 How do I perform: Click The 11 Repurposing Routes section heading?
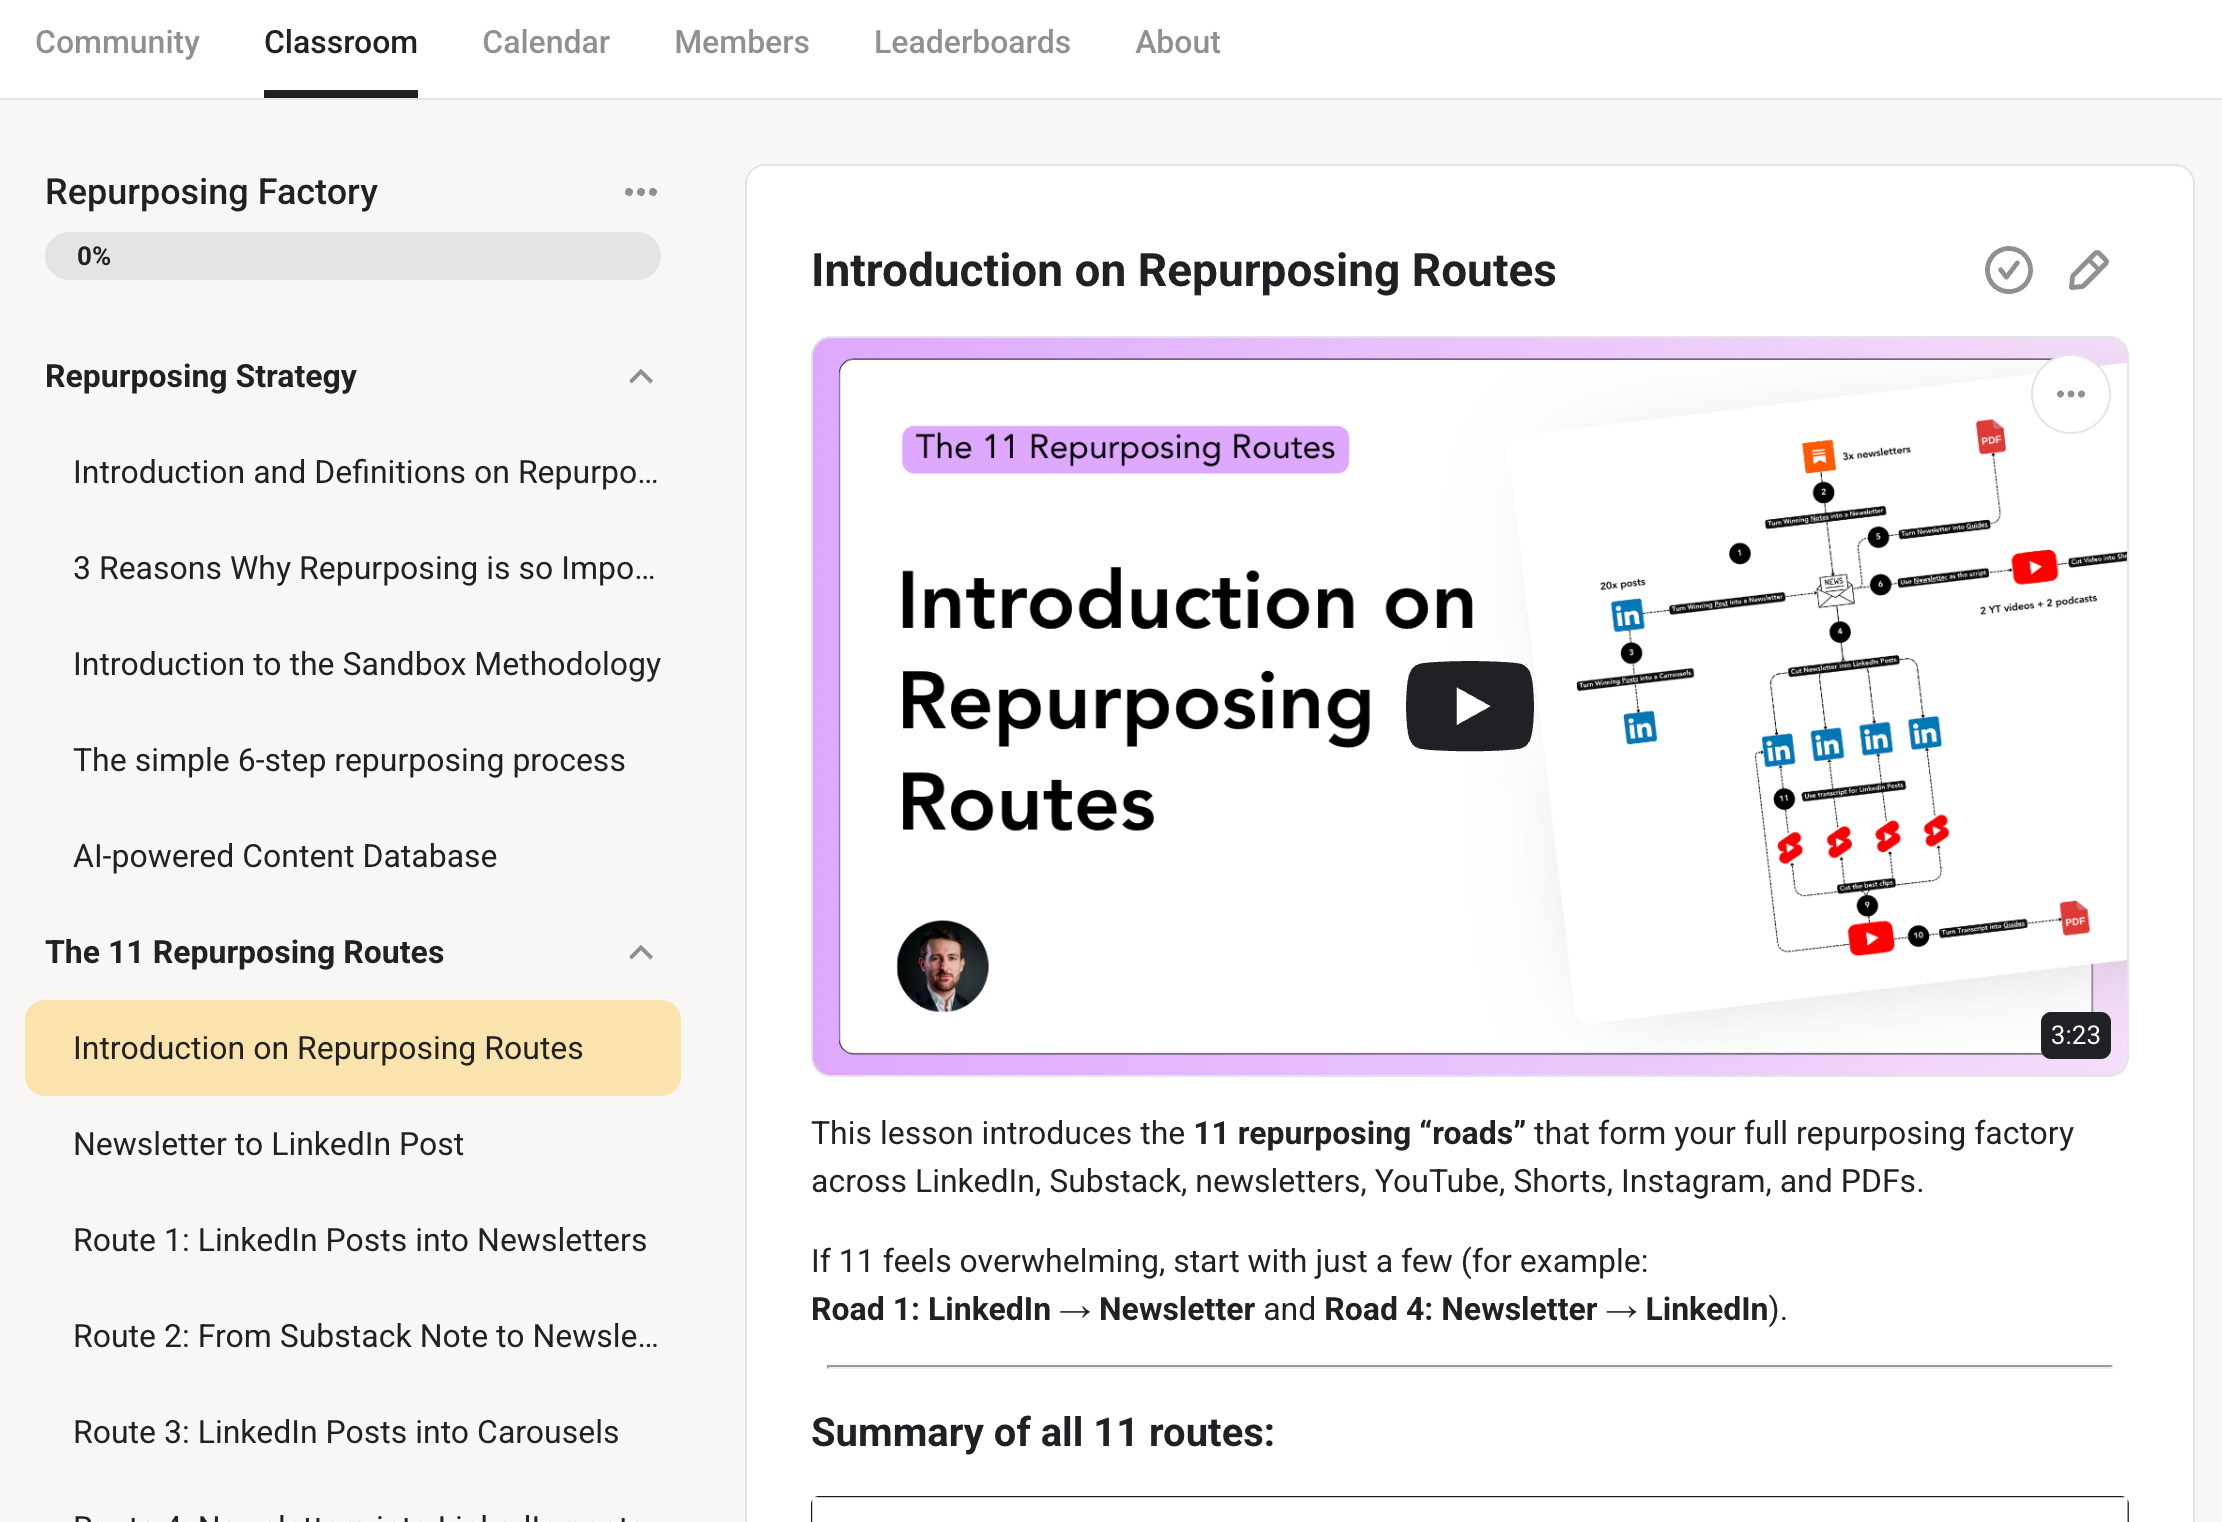245,952
